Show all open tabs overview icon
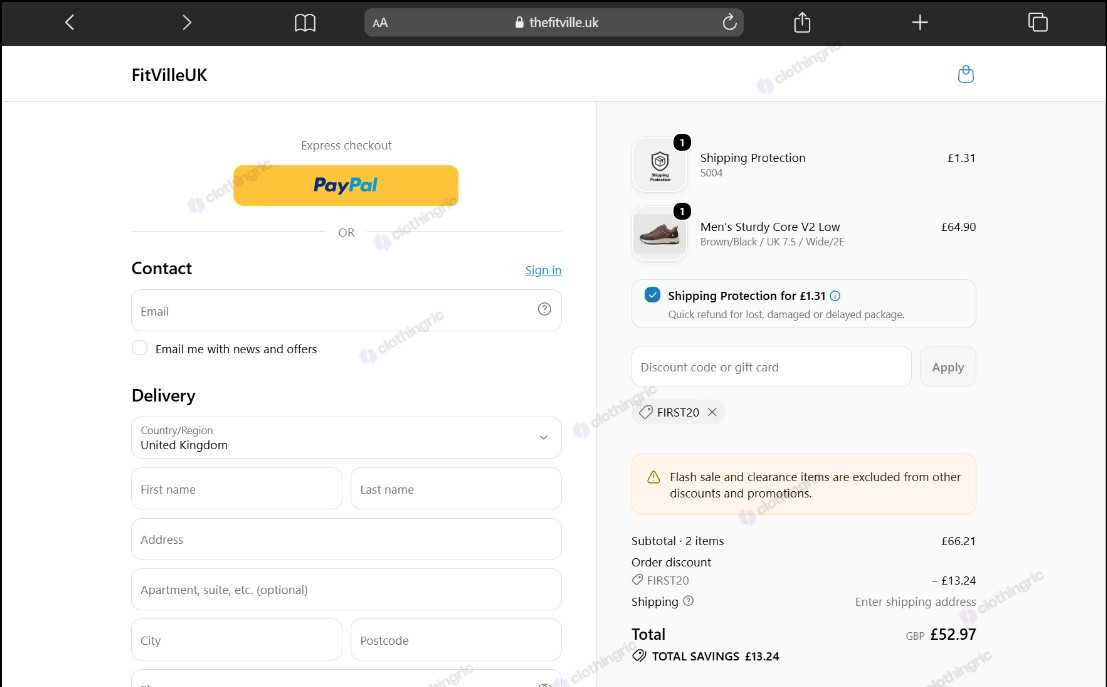The height and width of the screenshot is (687, 1107). 1038,23
